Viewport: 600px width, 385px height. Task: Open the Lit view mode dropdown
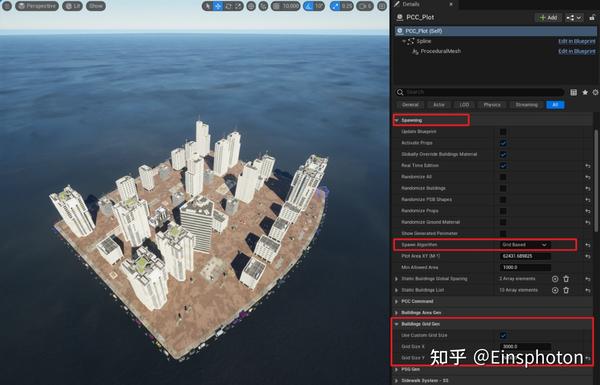pos(72,6)
